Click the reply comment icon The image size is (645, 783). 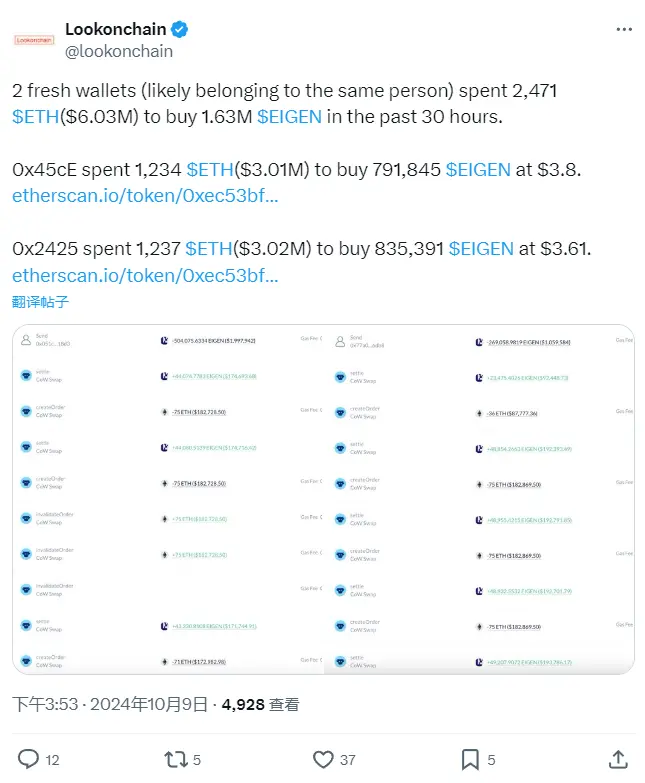(29, 758)
